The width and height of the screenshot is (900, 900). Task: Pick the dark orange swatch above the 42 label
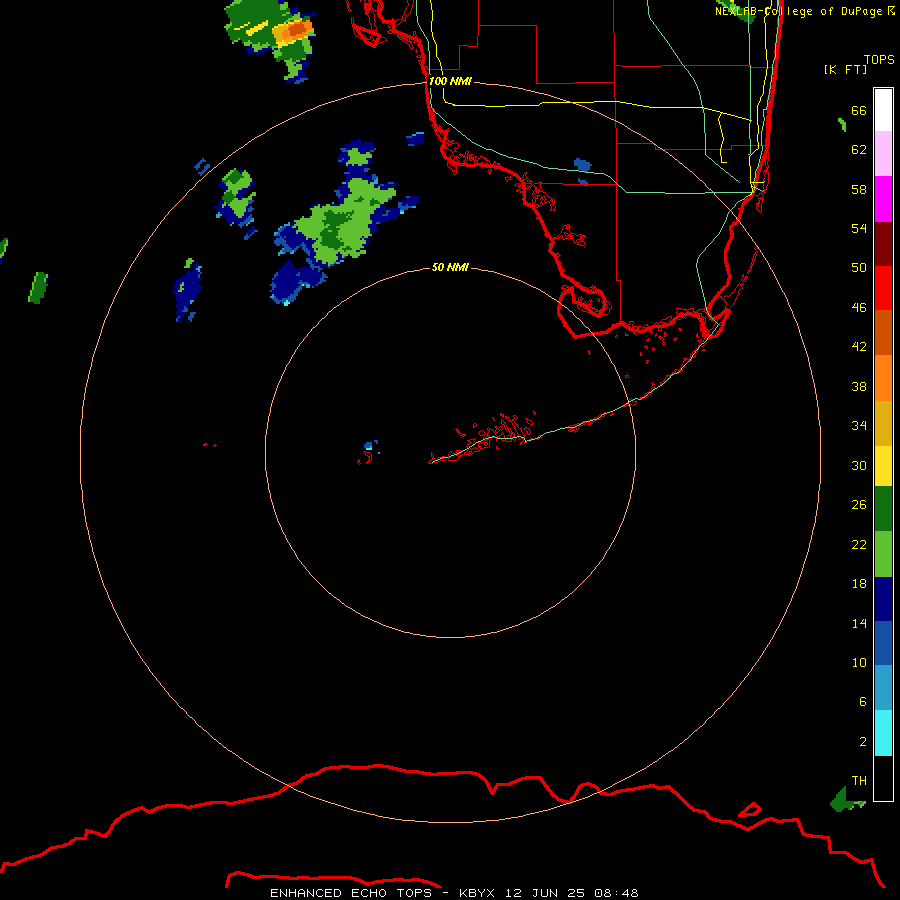tap(883, 333)
